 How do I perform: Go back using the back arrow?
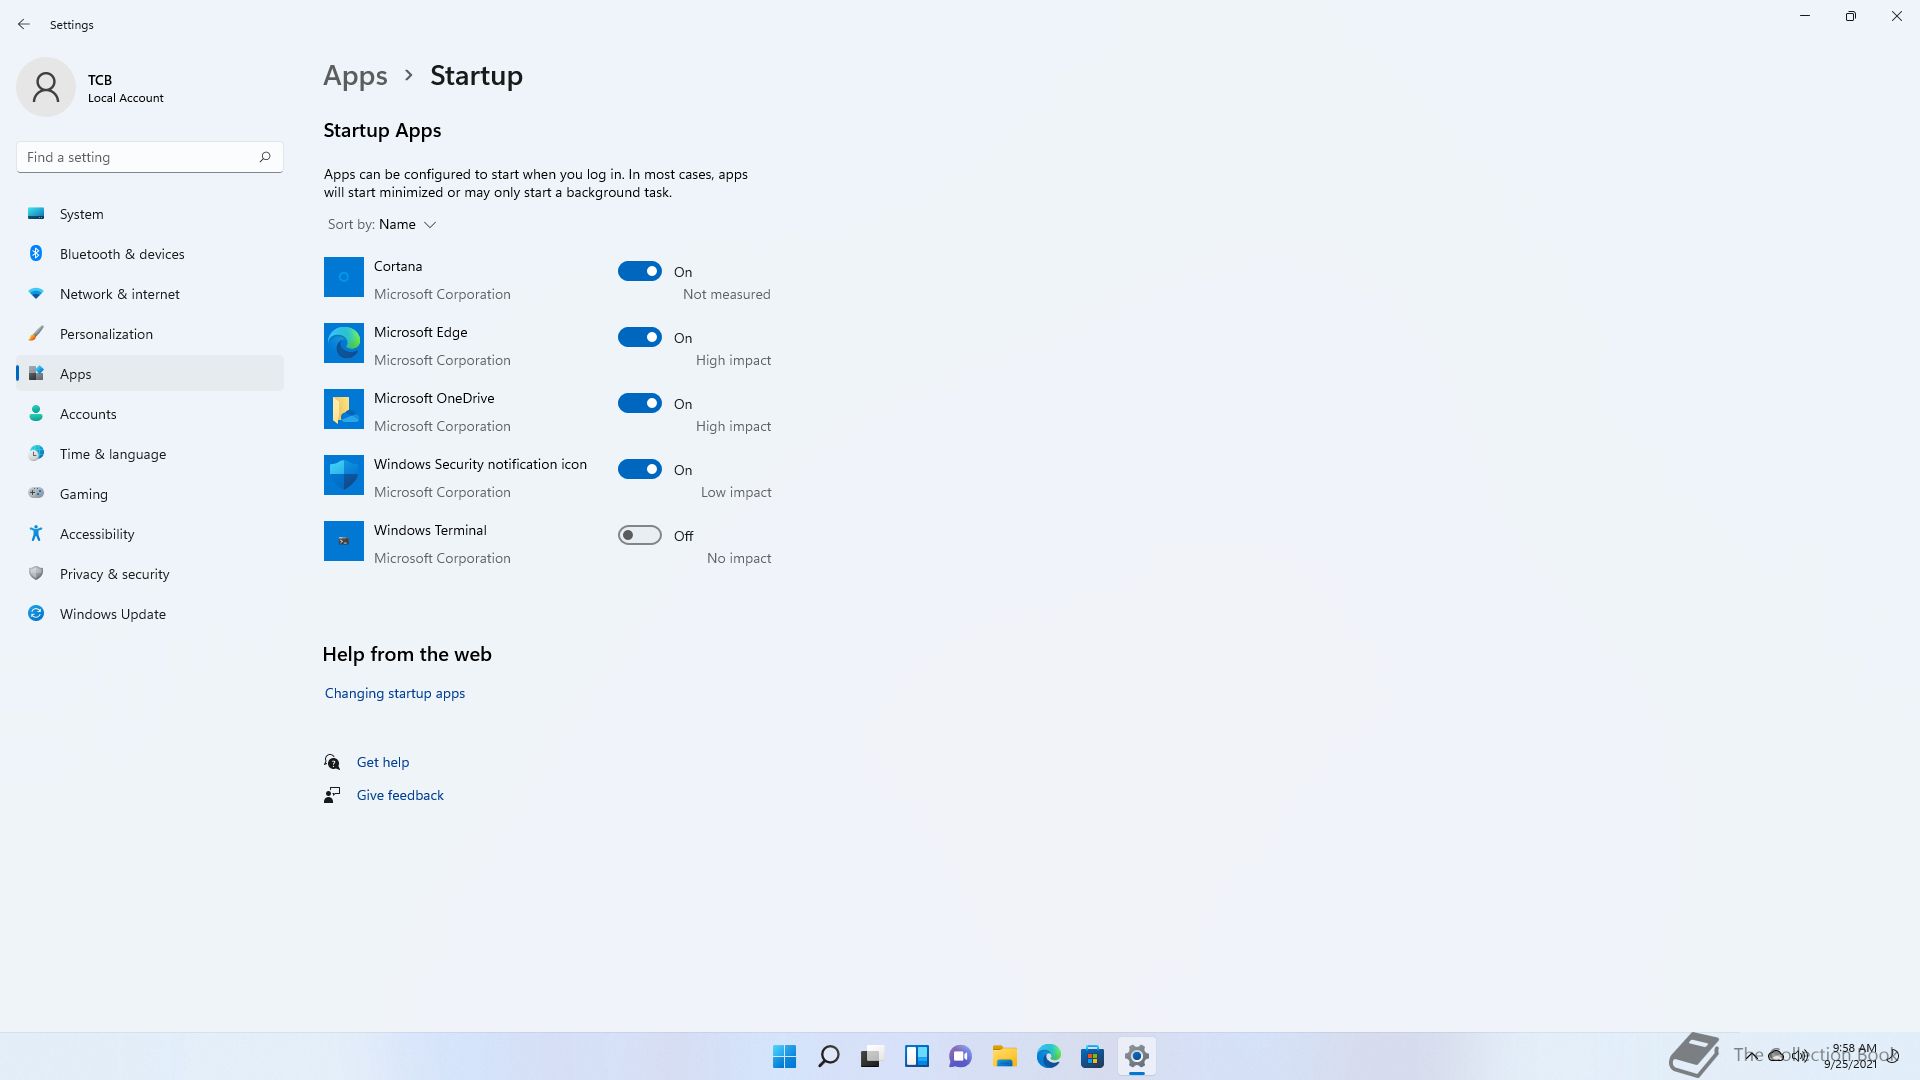tap(24, 24)
